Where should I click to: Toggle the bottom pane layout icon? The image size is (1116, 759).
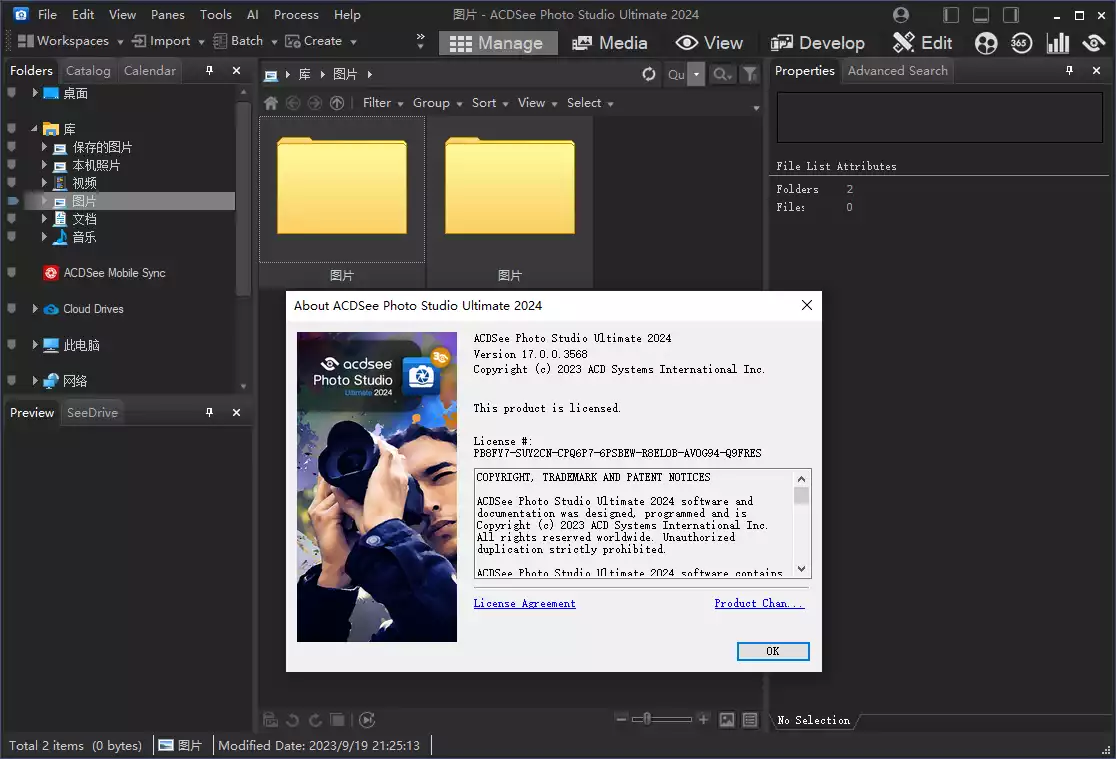pos(981,15)
